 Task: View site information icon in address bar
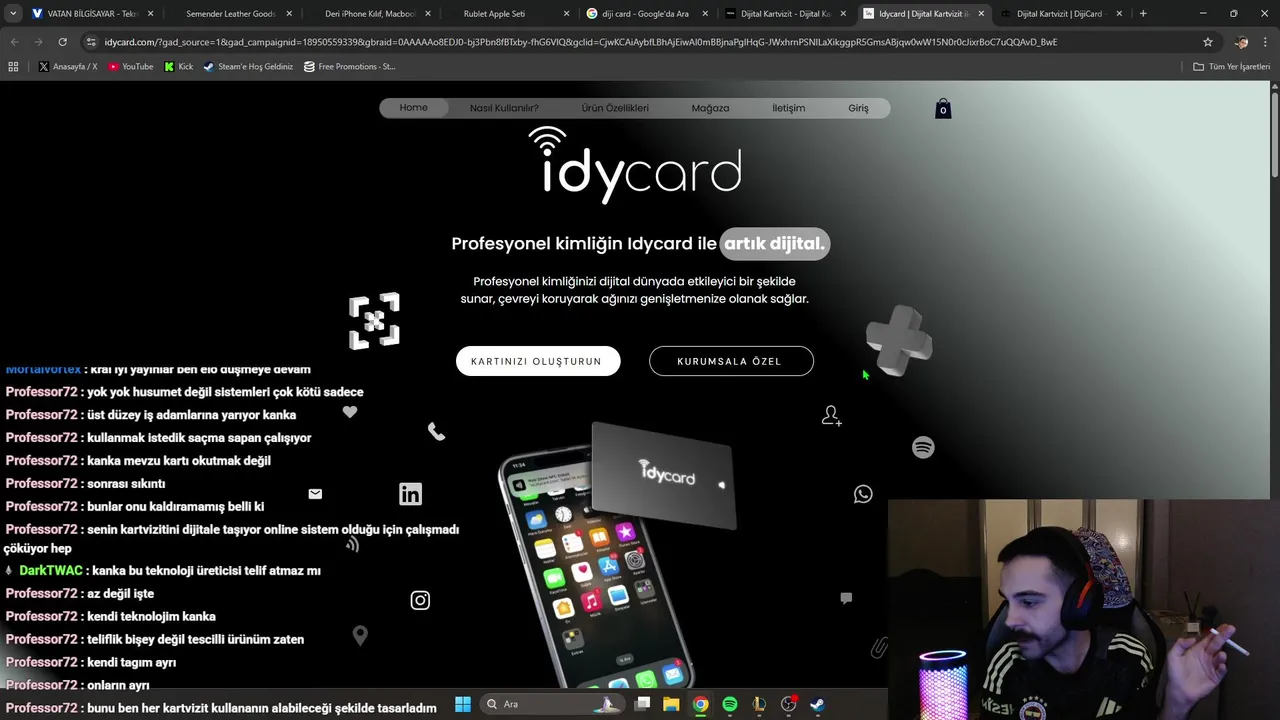coord(91,42)
